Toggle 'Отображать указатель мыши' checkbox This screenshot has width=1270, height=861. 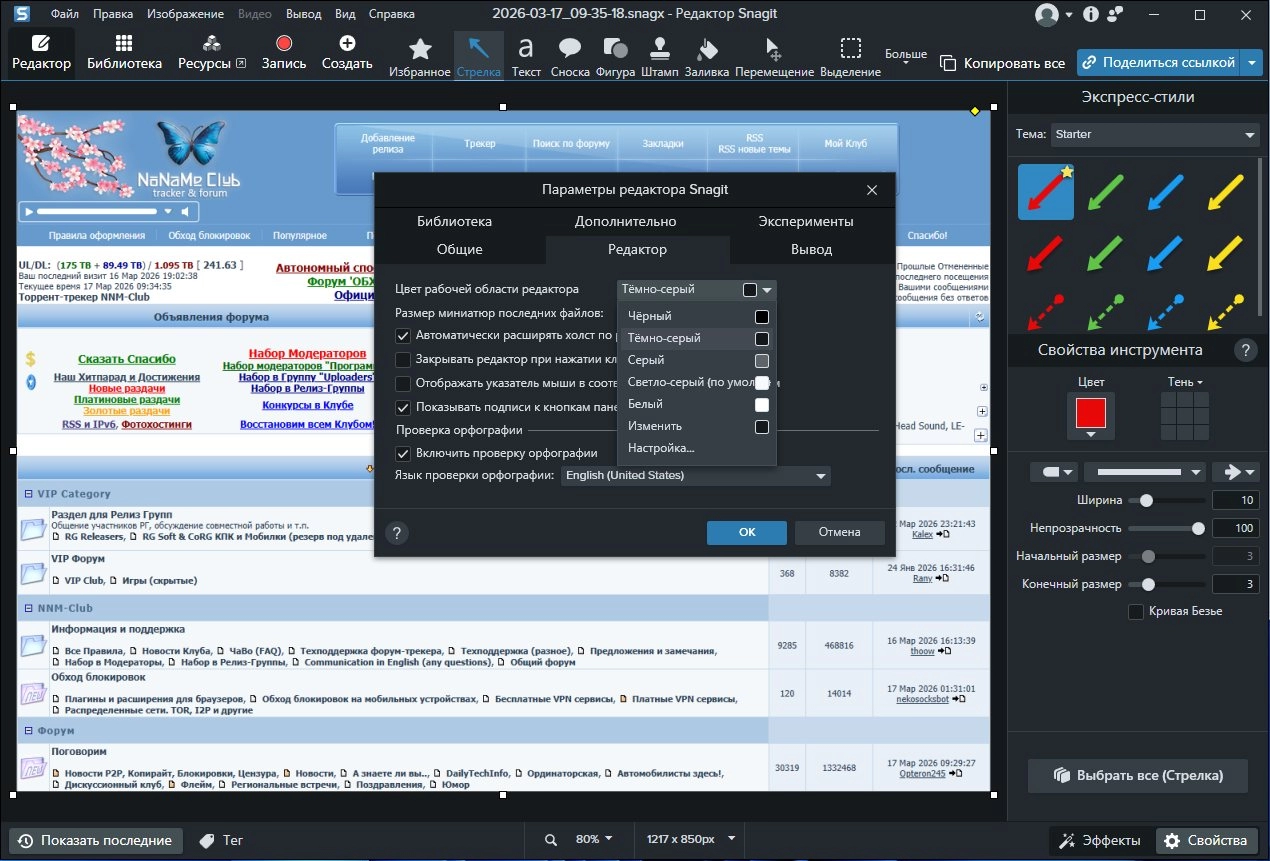[x=403, y=383]
